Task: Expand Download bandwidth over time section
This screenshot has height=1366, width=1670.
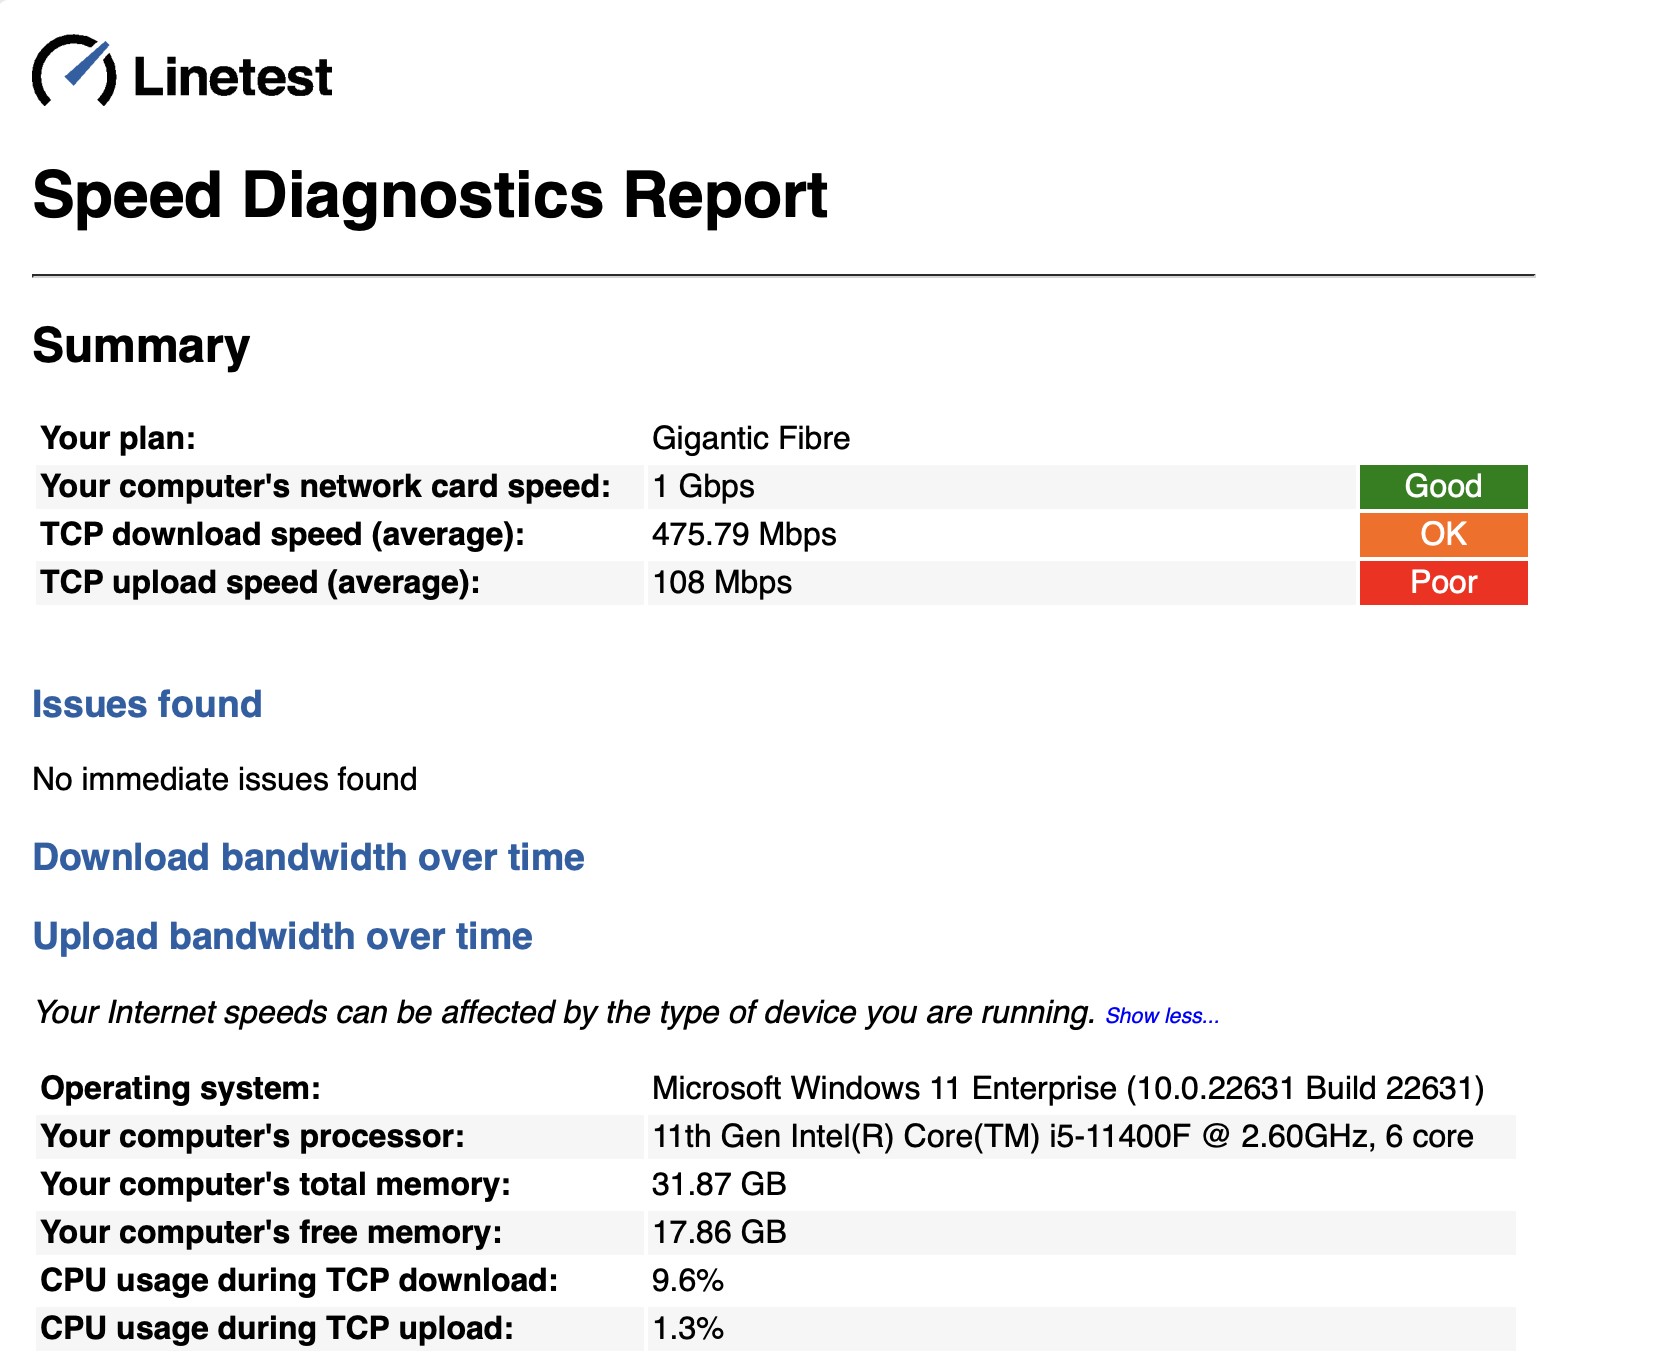Action: (x=308, y=857)
